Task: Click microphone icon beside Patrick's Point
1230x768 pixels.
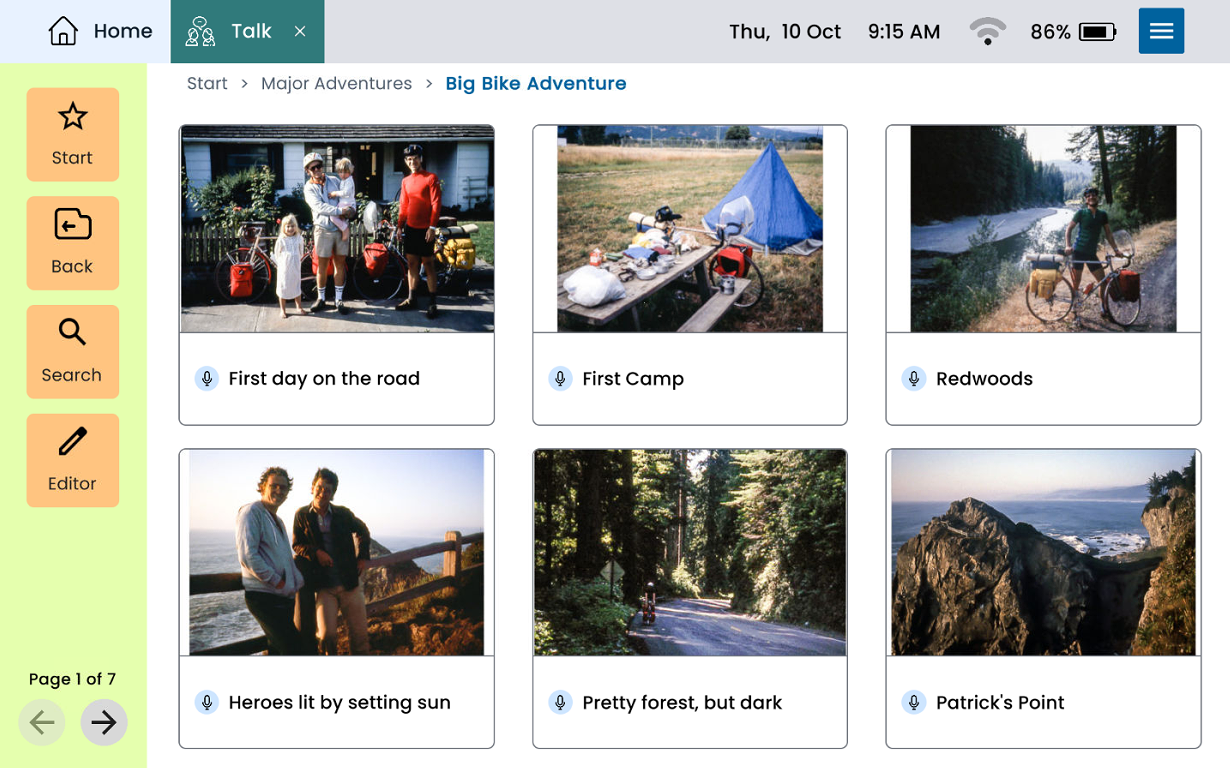Action: (x=914, y=702)
